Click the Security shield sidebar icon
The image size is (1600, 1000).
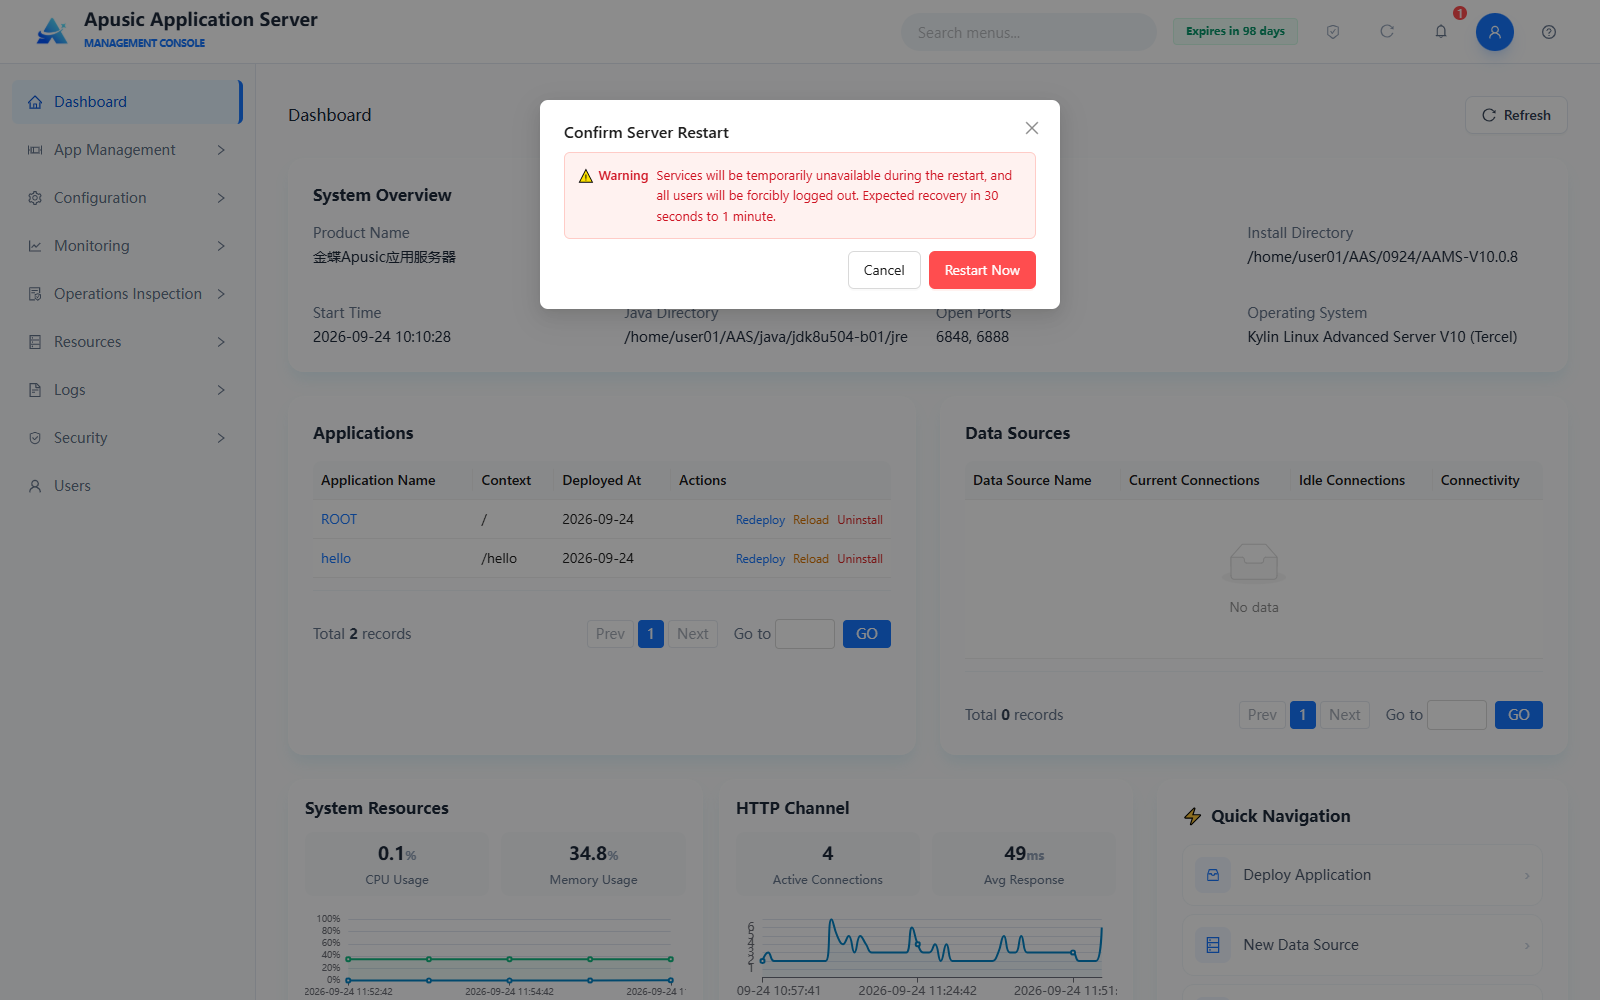(x=35, y=438)
